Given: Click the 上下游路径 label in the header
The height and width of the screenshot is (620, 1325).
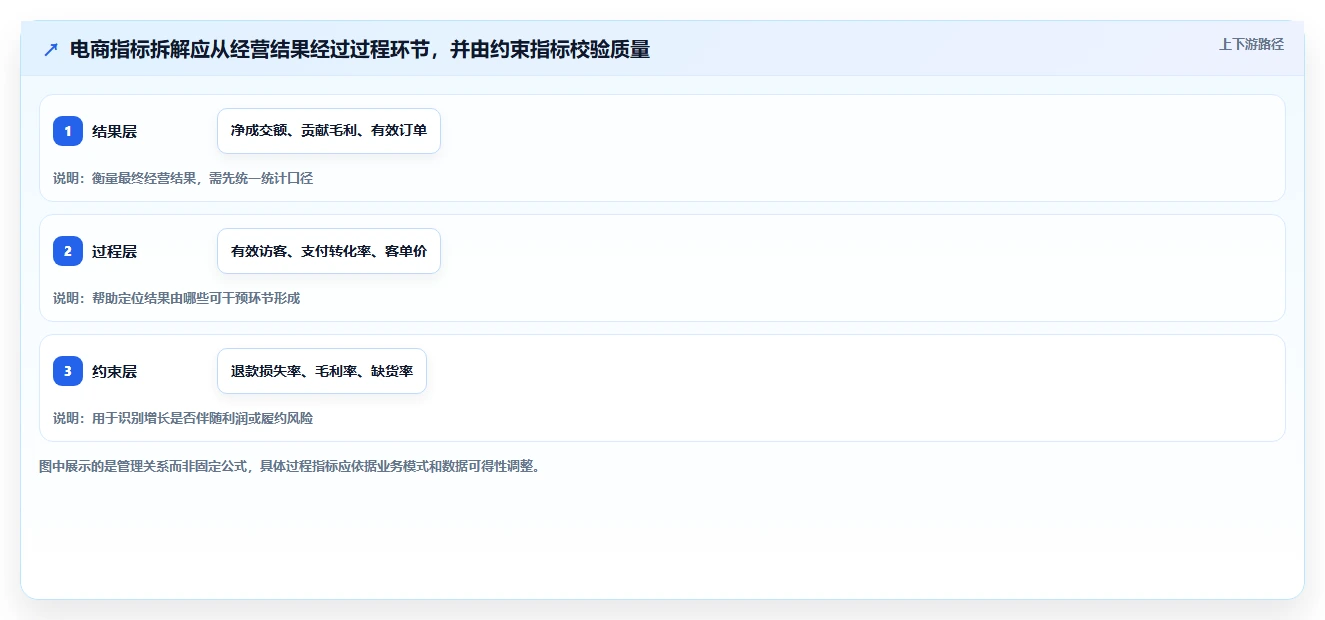Looking at the screenshot, I should pyautogui.click(x=1251, y=45).
